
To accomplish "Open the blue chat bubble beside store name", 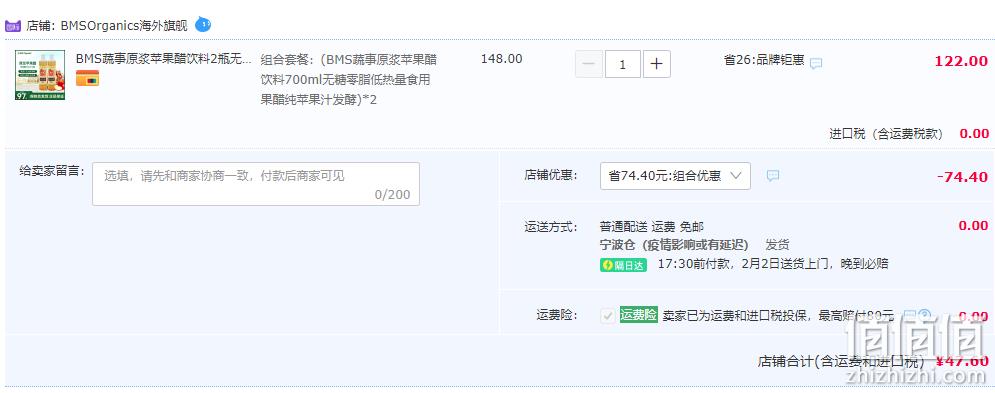I will (x=202, y=24).
